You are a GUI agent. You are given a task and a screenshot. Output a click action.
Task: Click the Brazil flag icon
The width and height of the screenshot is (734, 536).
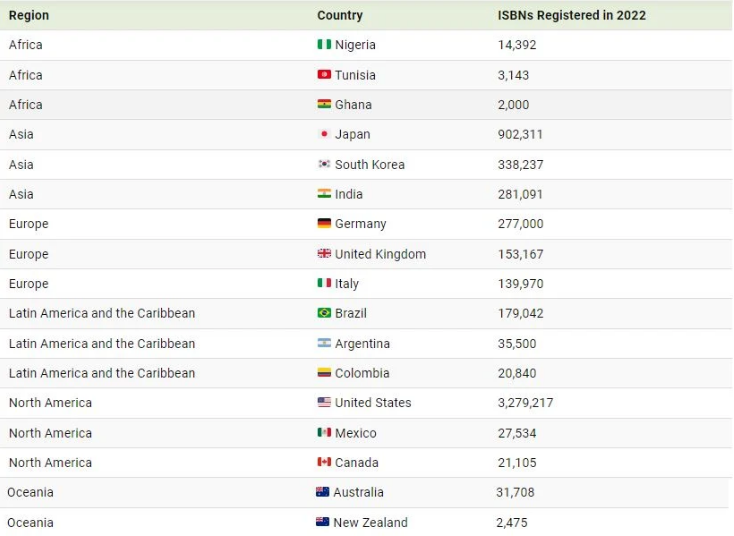point(324,313)
